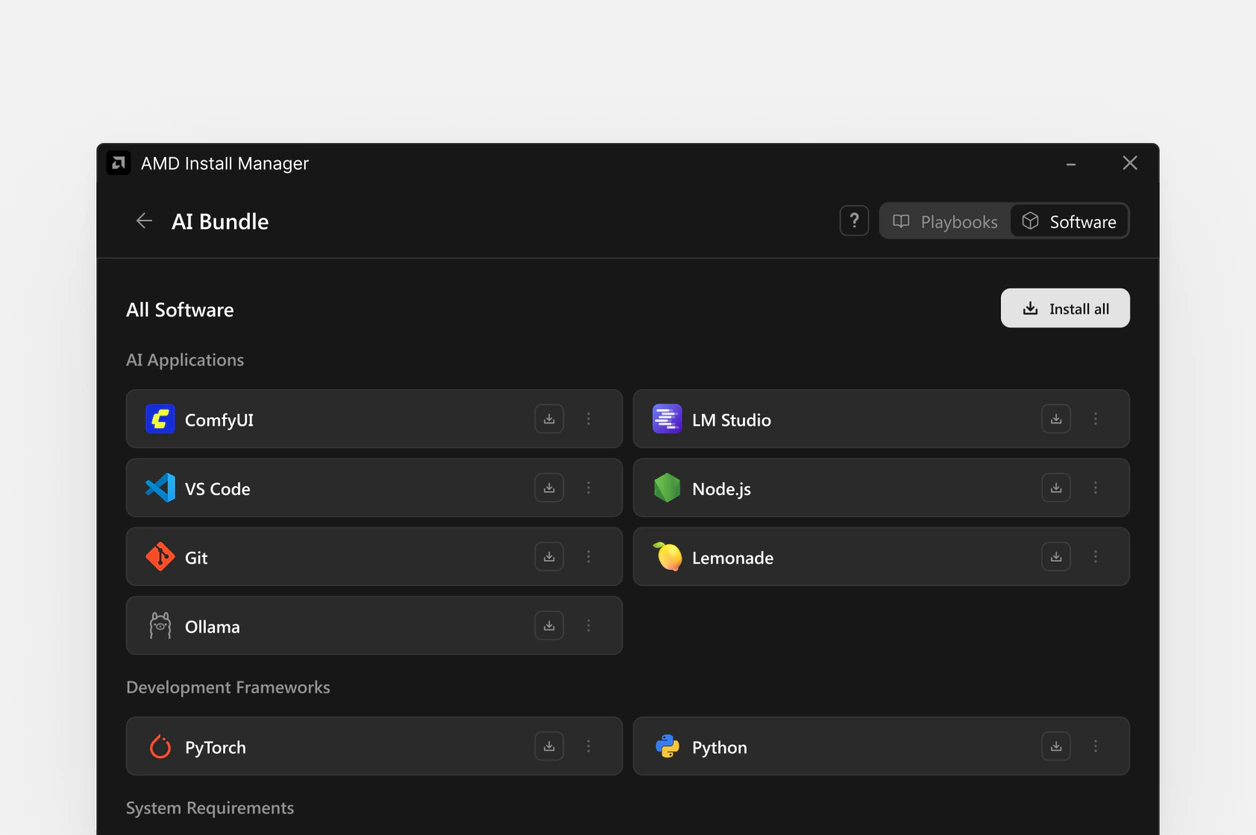Click the Ollama name label
This screenshot has height=835, width=1256.
212,627
